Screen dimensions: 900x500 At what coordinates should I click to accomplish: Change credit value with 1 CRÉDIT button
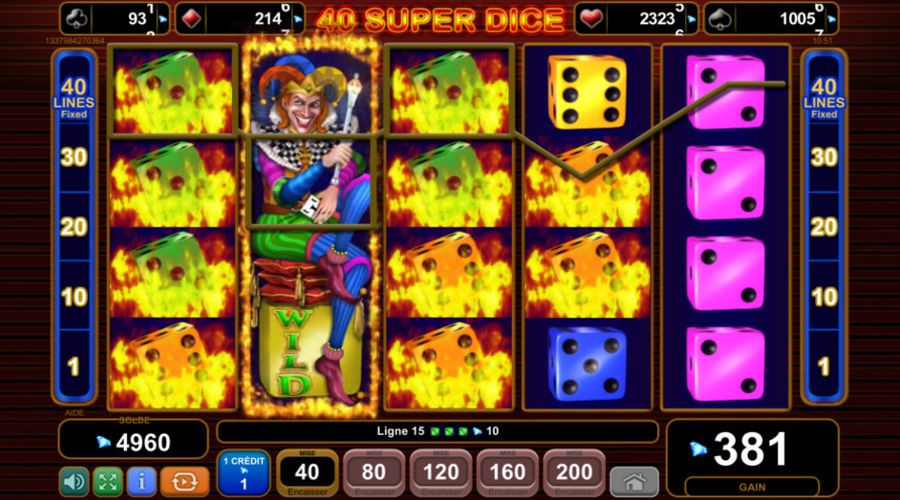pos(244,473)
